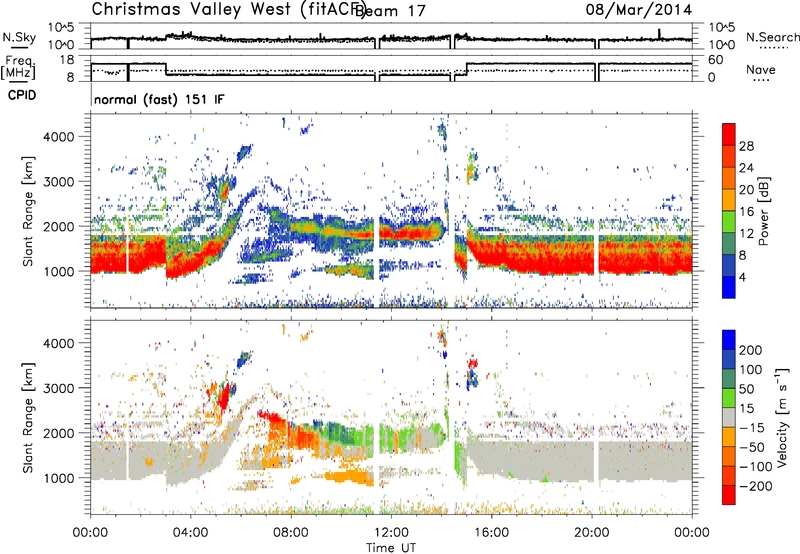
Task: Pick the blue bottom segment of power colorbar
Action: click(x=729, y=287)
